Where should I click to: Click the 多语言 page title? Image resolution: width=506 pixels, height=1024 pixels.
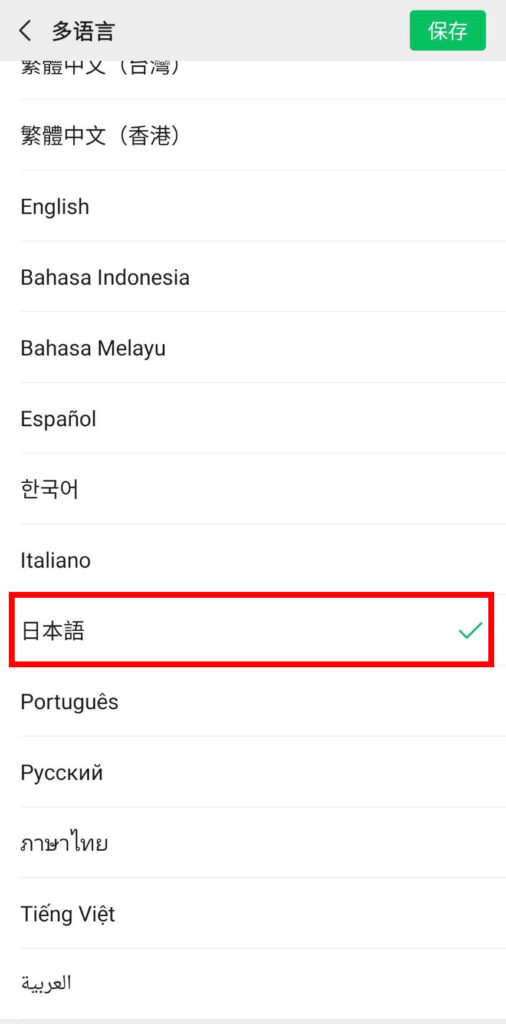(x=83, y=31)
